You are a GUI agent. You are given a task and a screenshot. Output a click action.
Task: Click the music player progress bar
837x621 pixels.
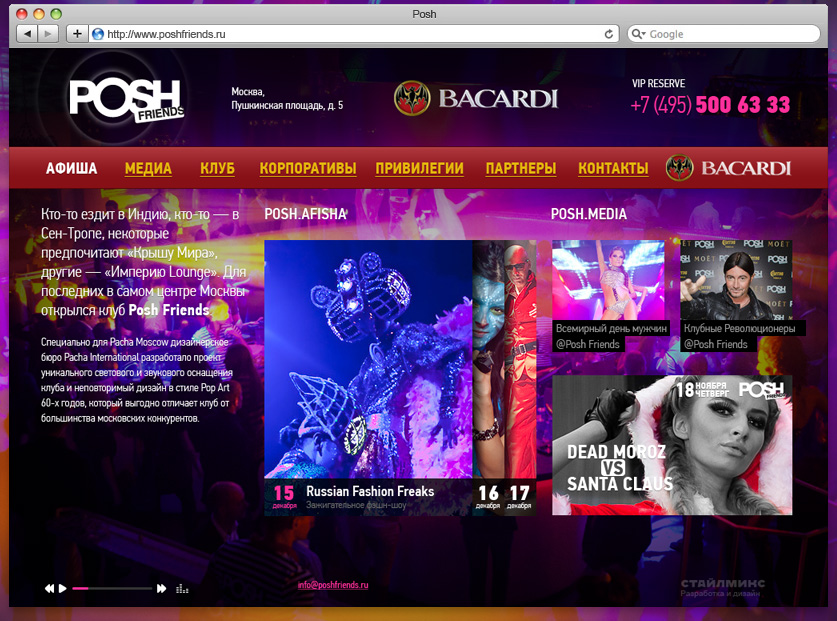110,589
